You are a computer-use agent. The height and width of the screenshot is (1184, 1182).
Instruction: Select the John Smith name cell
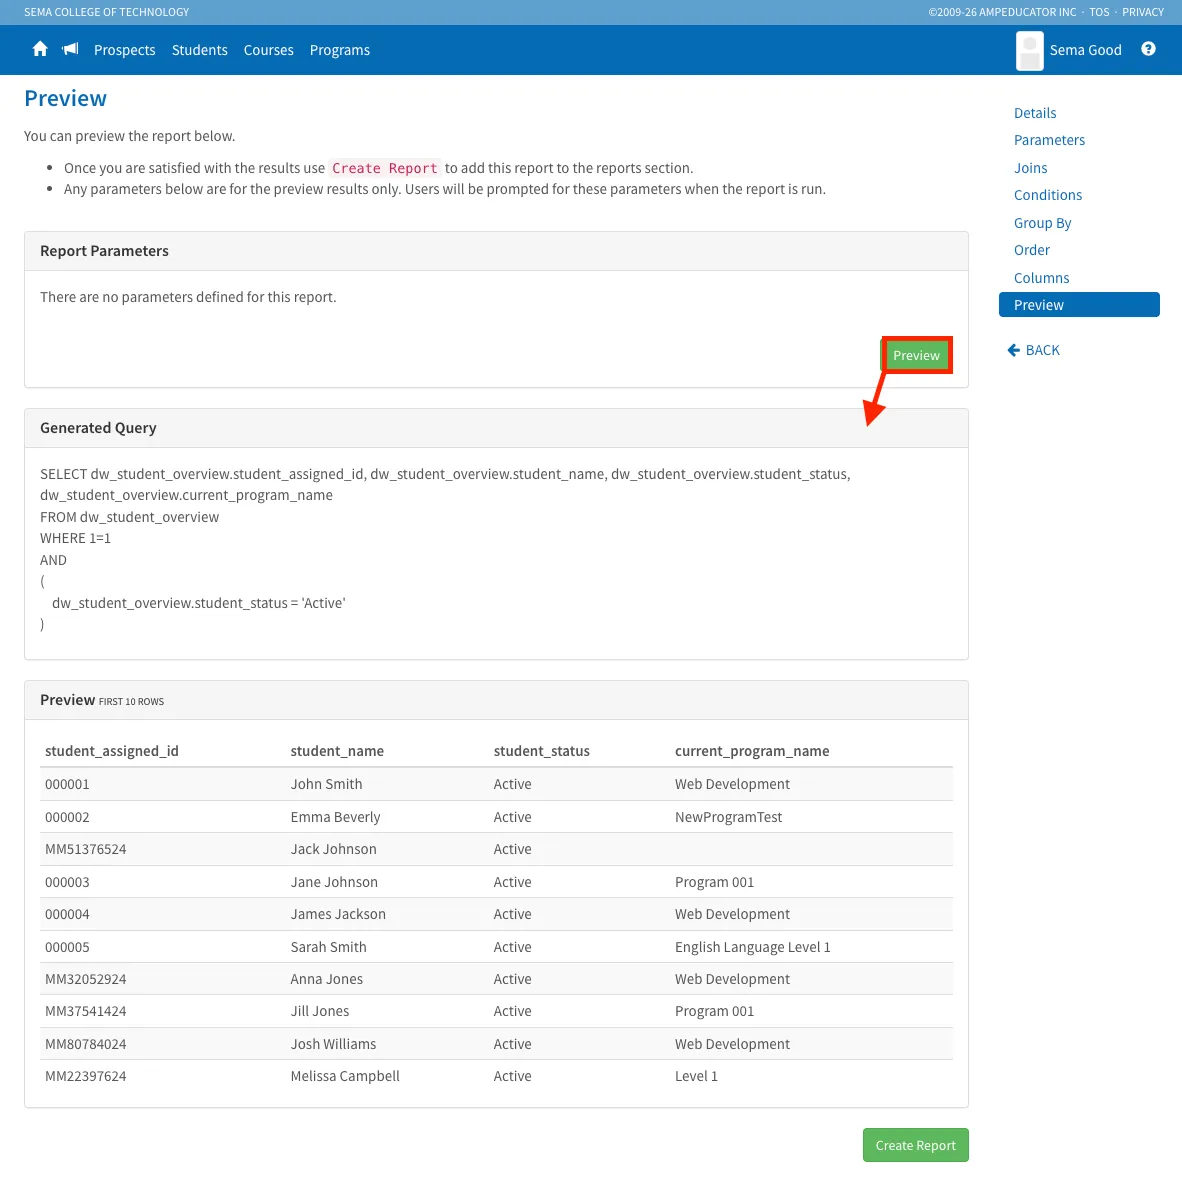click(x=326, y=784)
